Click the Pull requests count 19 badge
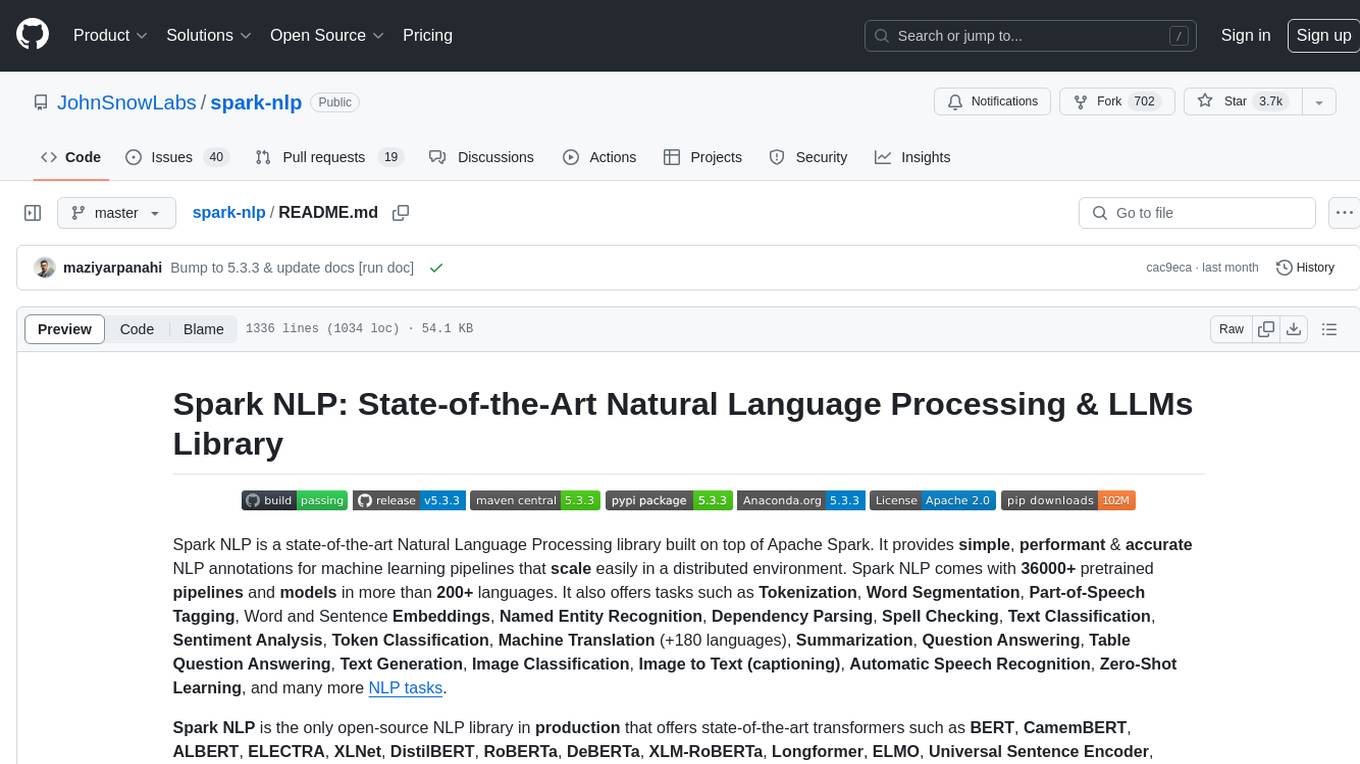1360x764 pixels. pos(391,157)
